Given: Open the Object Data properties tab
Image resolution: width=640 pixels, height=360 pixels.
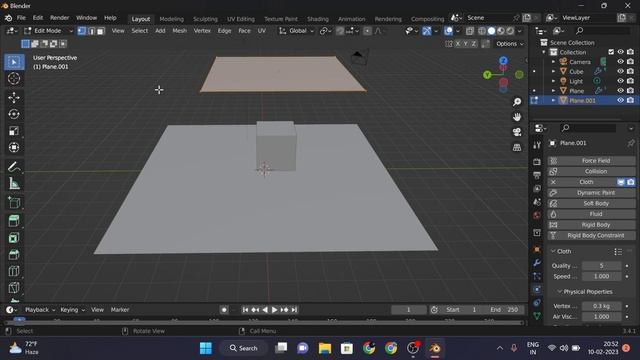Looking at the screenshot, I should [537, 316].
